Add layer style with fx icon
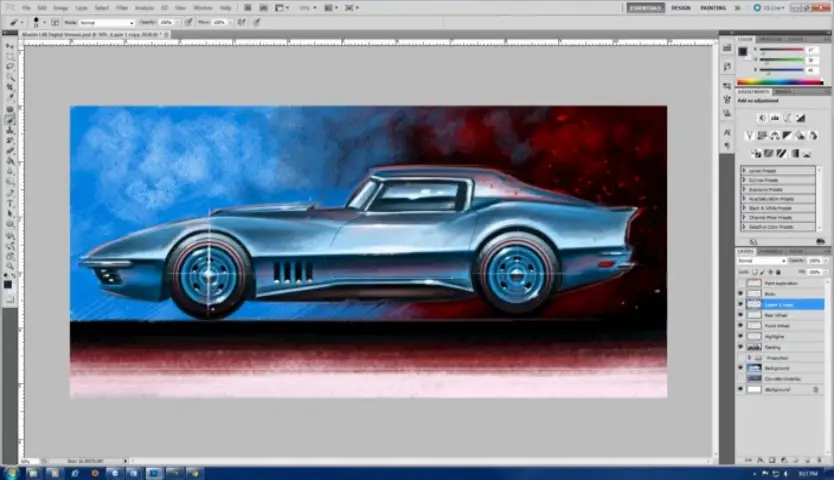834x480 pixels. point(760,460)
